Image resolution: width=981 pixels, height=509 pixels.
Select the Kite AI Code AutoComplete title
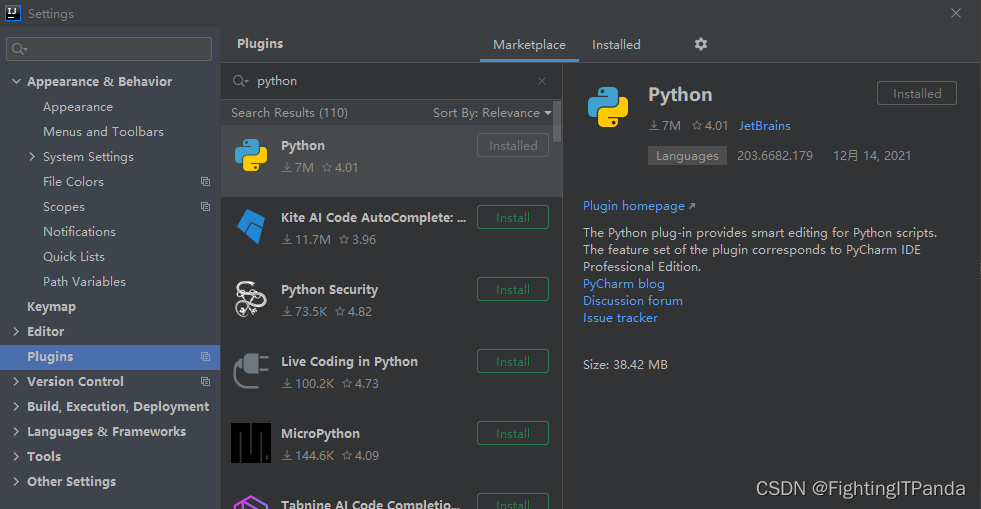click(x=374, y=218)
